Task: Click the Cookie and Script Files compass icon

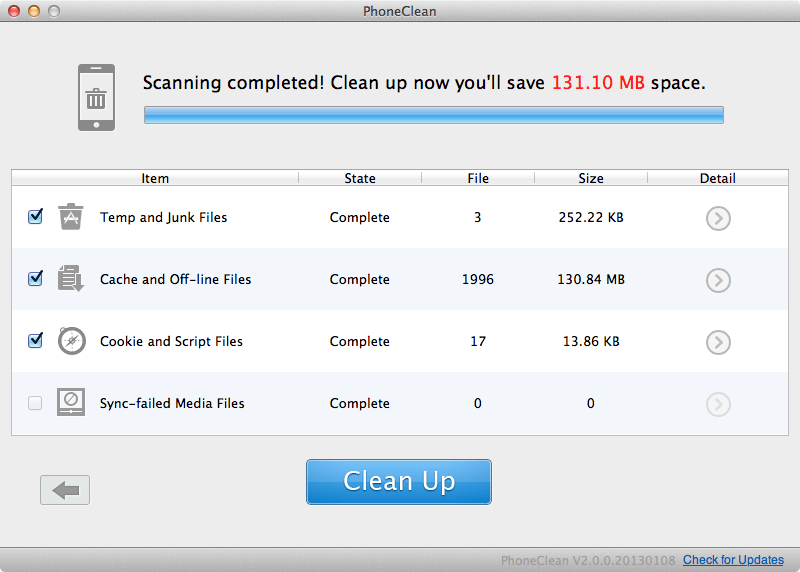Action: point(71,341)
